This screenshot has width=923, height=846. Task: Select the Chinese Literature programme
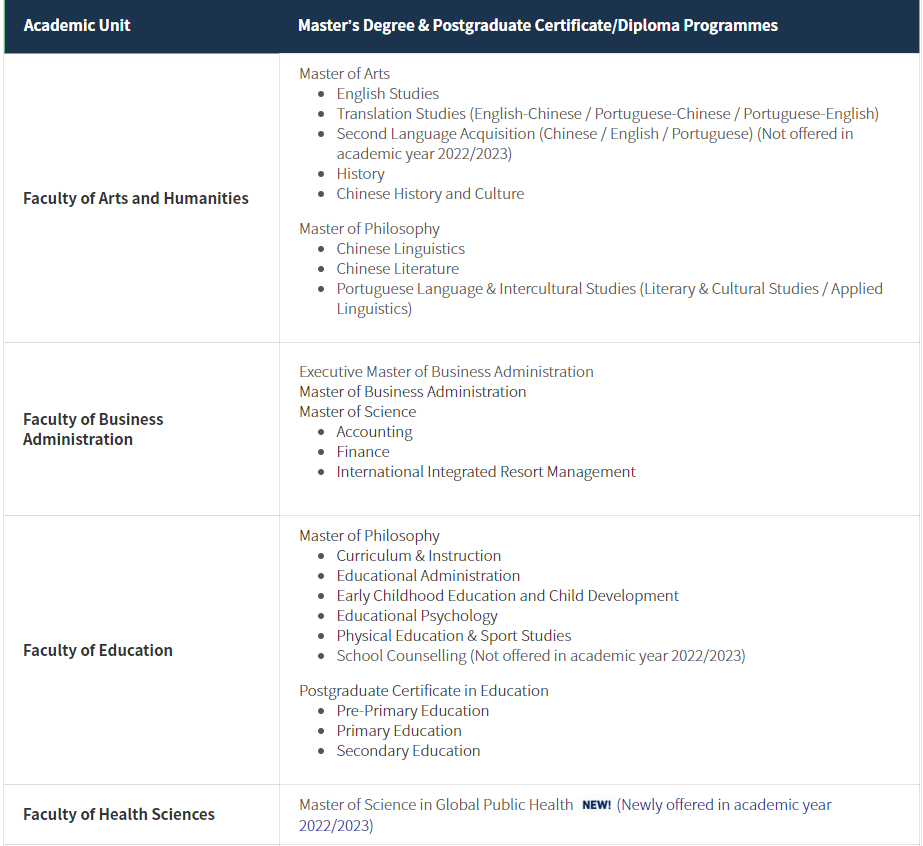pos(397,268)
